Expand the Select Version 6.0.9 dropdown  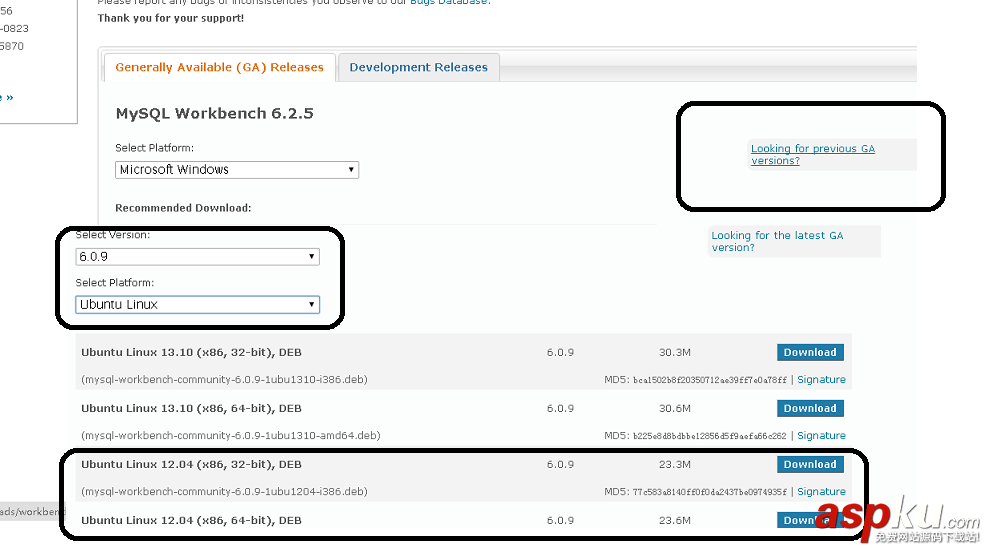tap(197, 256)
